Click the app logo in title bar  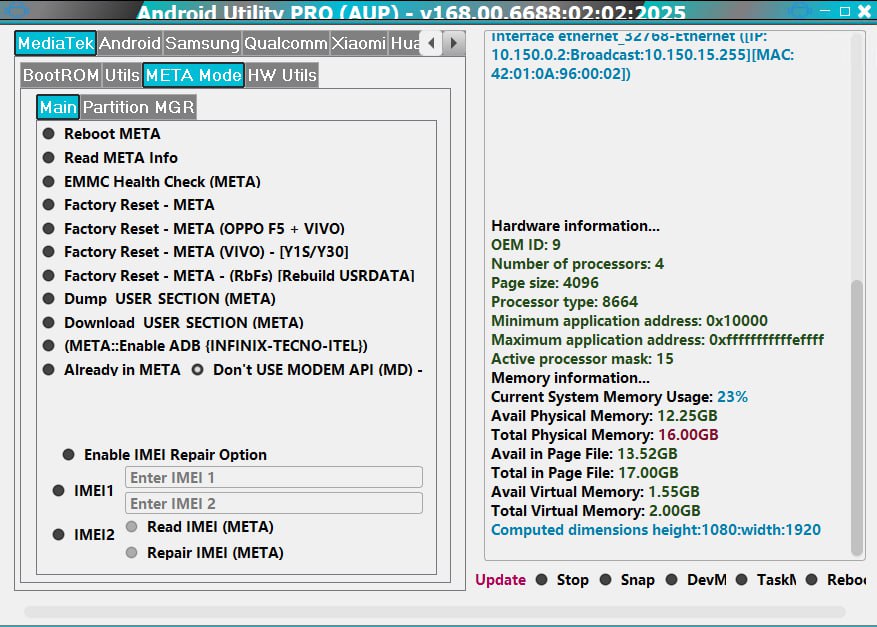(x=17, y=10)
